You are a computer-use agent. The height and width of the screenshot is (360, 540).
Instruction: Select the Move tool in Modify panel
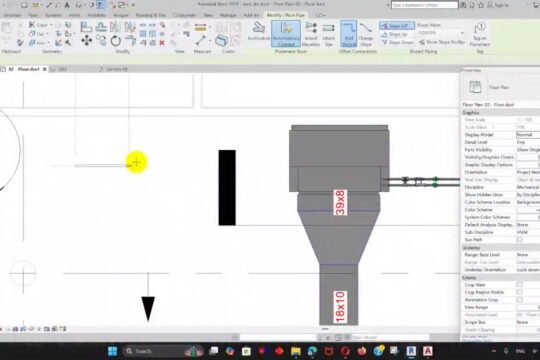point(86,40)
